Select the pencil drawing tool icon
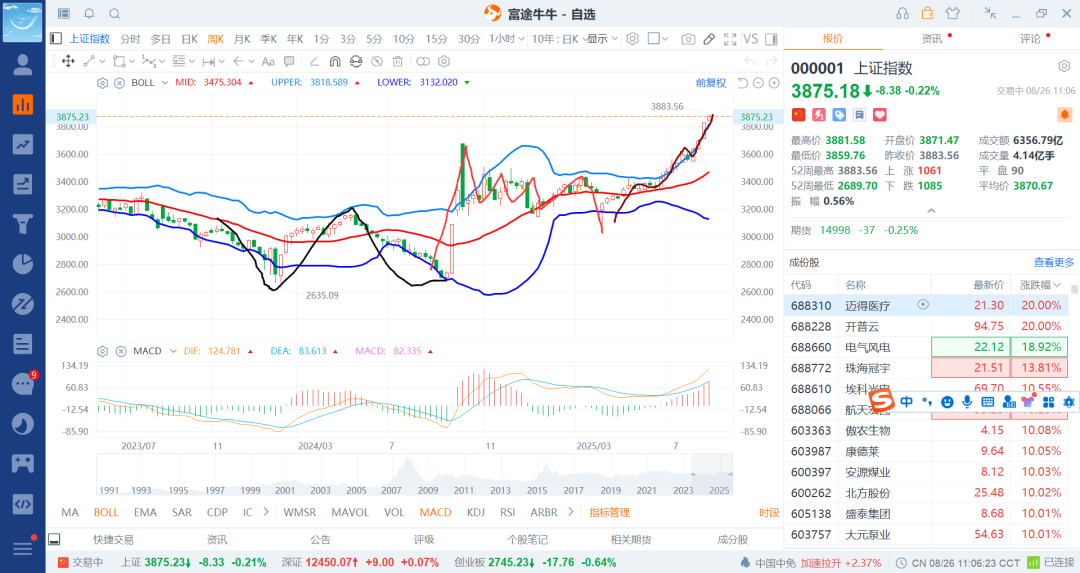This screenshot has width=1080, height=573. coord(709,39)
